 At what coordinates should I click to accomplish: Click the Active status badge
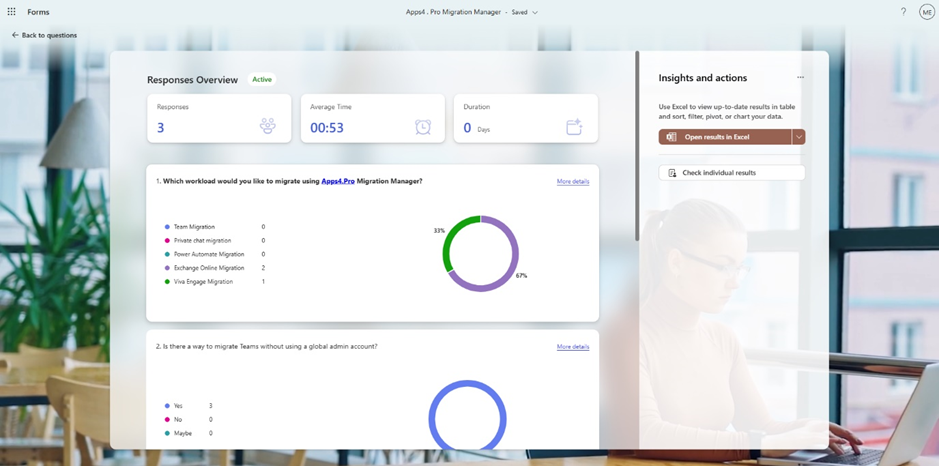(262, 80)
